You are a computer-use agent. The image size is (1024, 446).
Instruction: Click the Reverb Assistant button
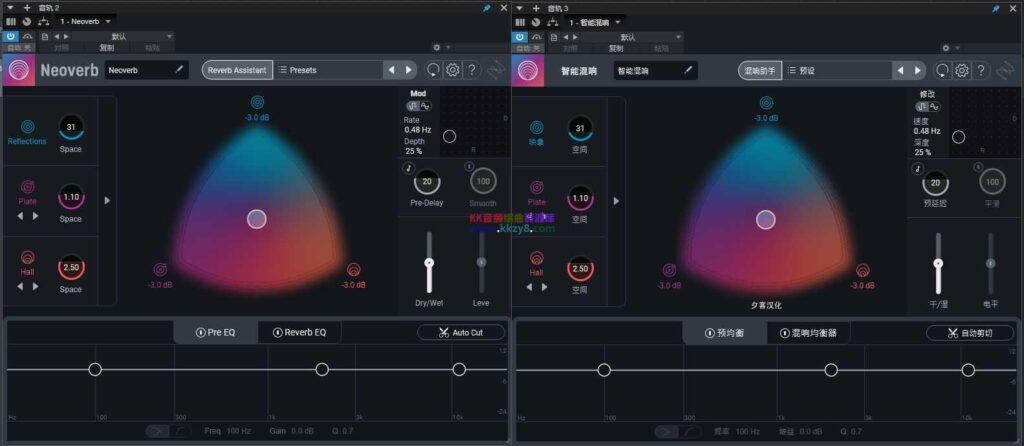[x=237, y=70]
